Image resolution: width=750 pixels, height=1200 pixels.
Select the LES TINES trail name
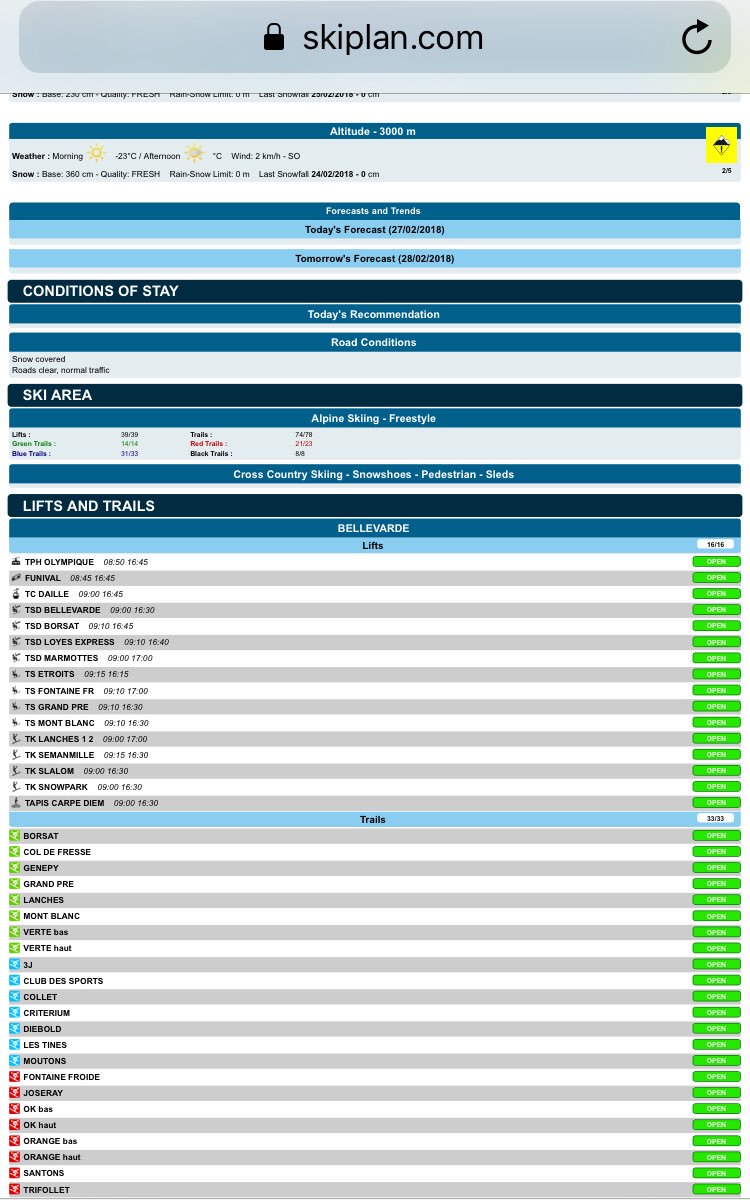pos(45,1045)
